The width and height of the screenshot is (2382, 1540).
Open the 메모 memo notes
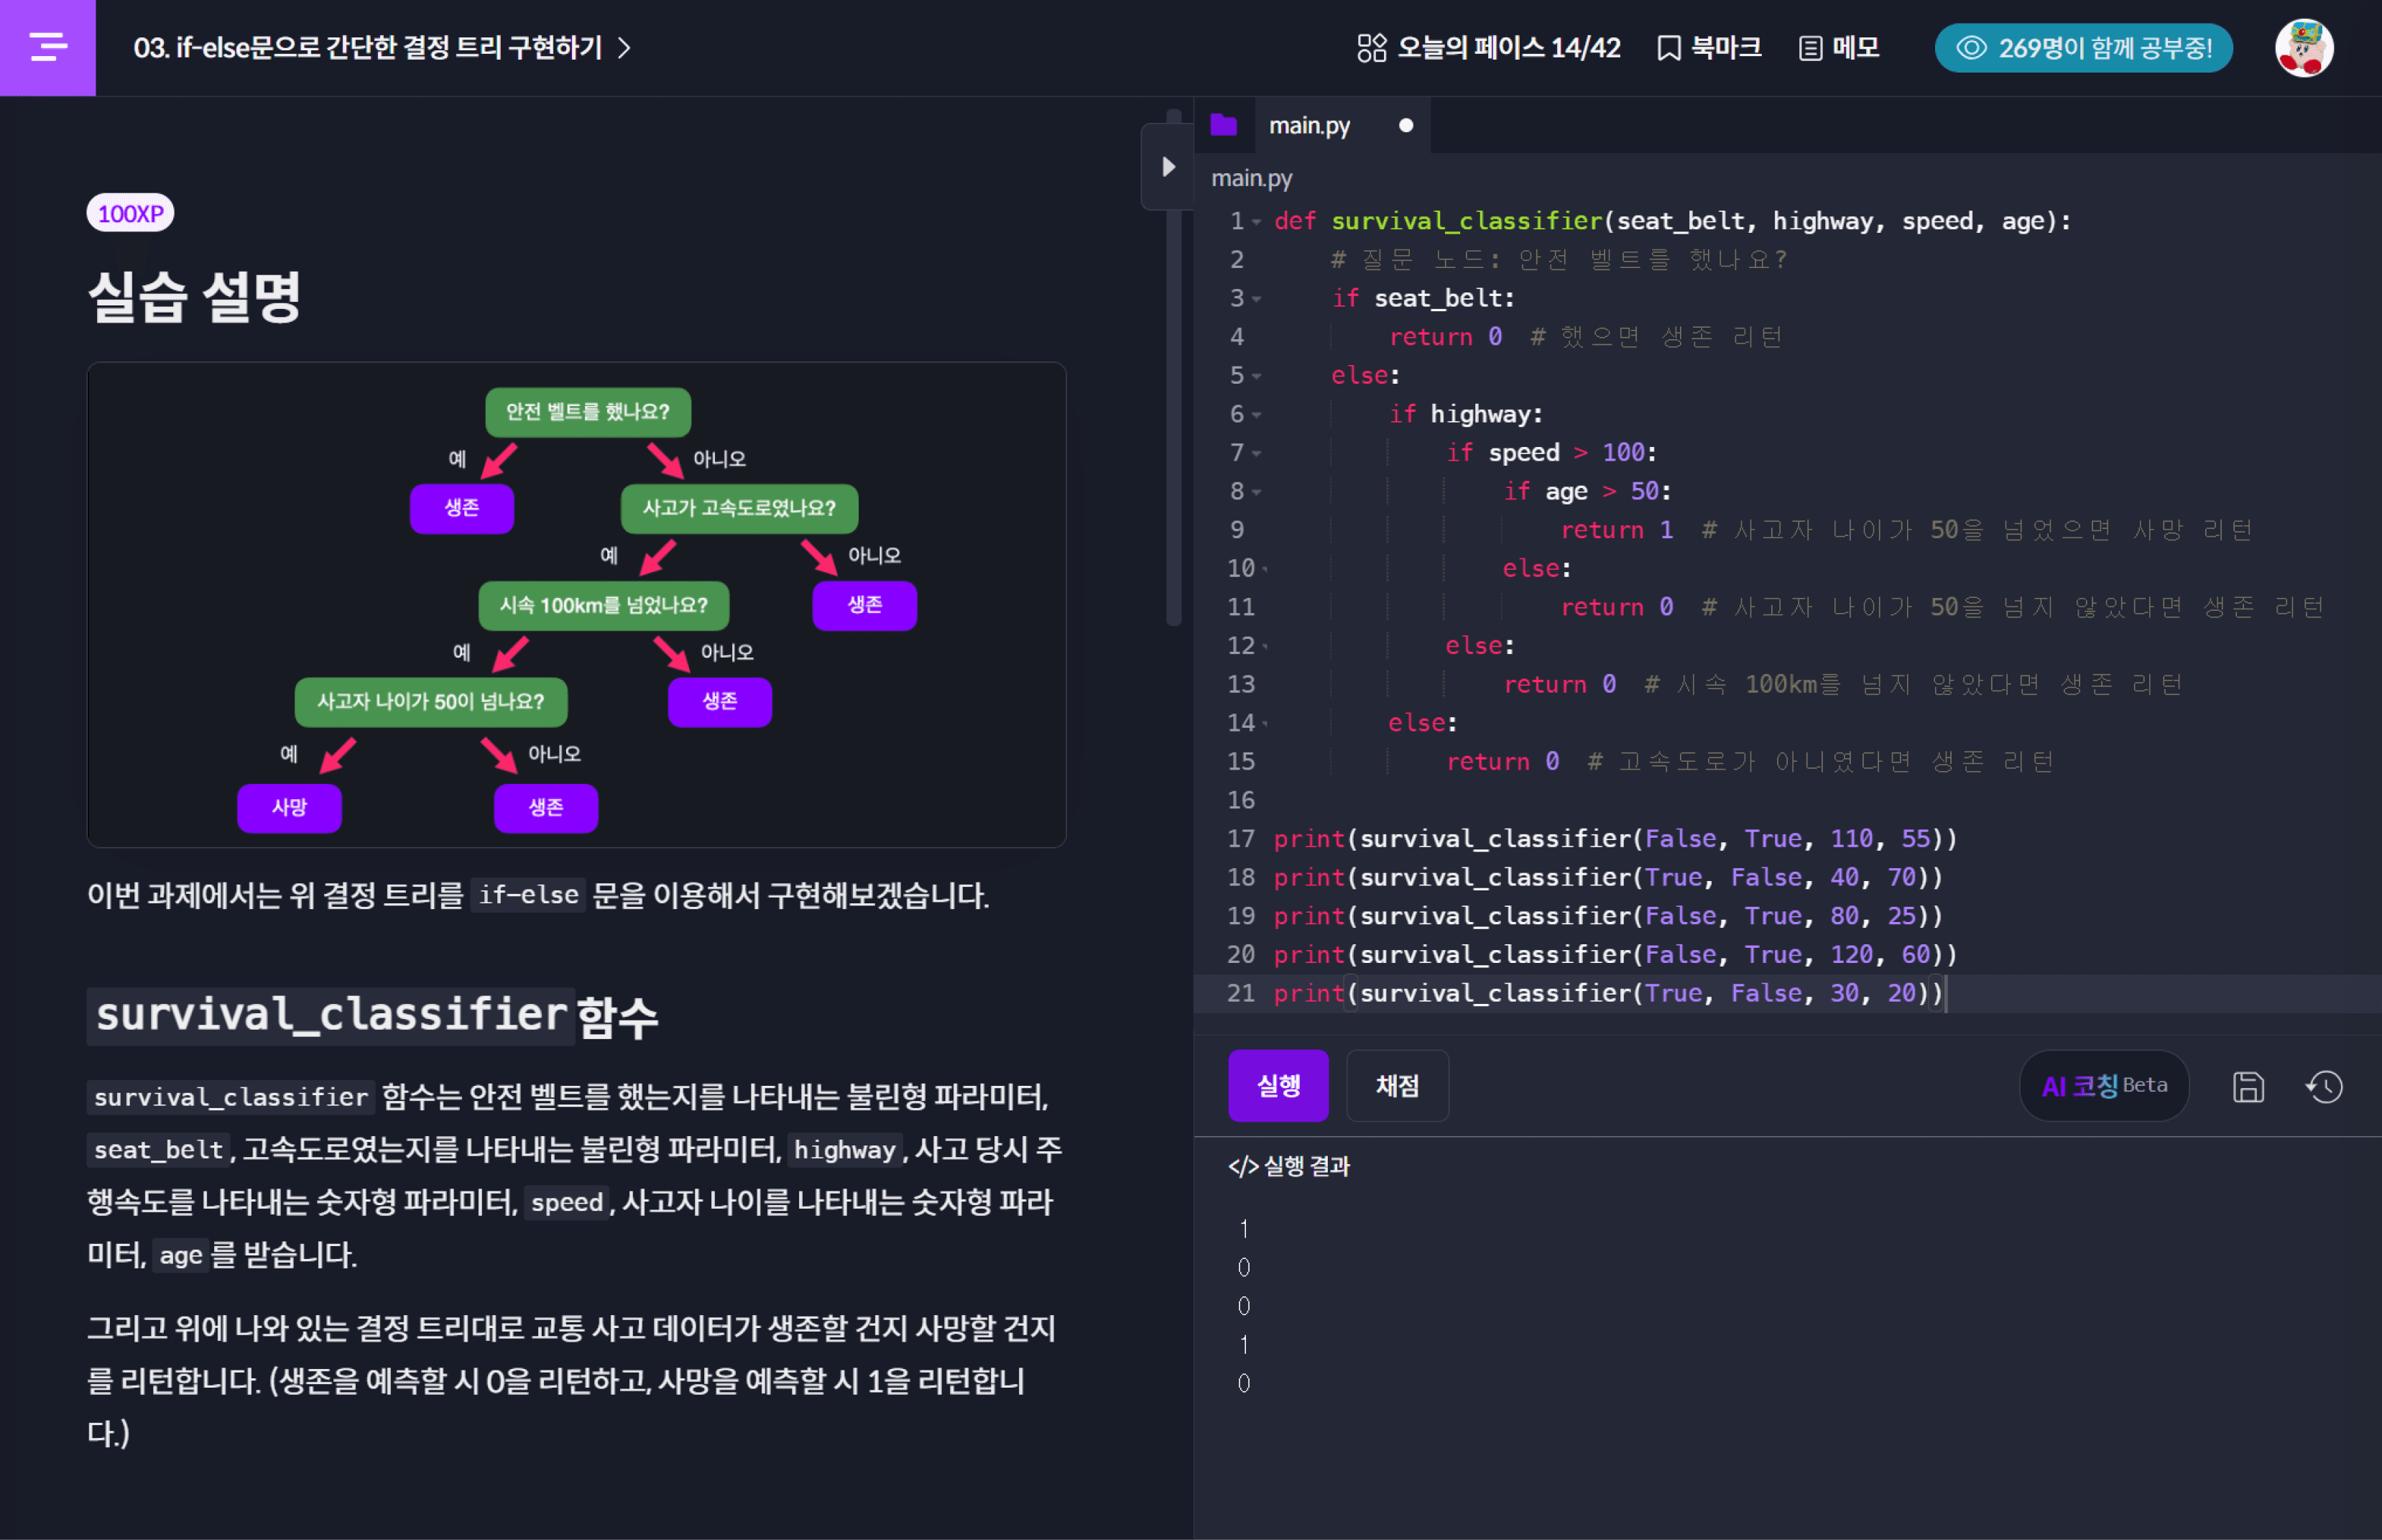pos(1839,47)
